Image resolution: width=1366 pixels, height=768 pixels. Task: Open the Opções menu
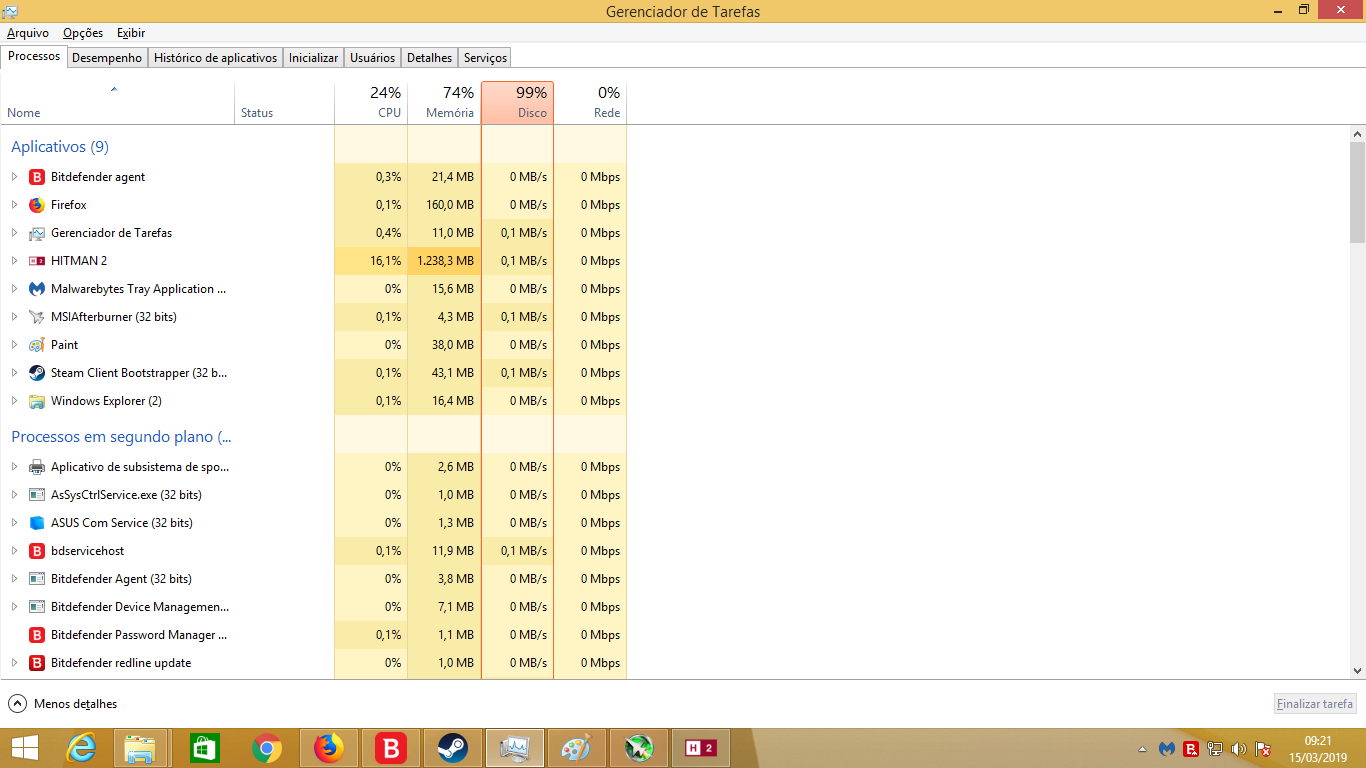click(83, 33)
